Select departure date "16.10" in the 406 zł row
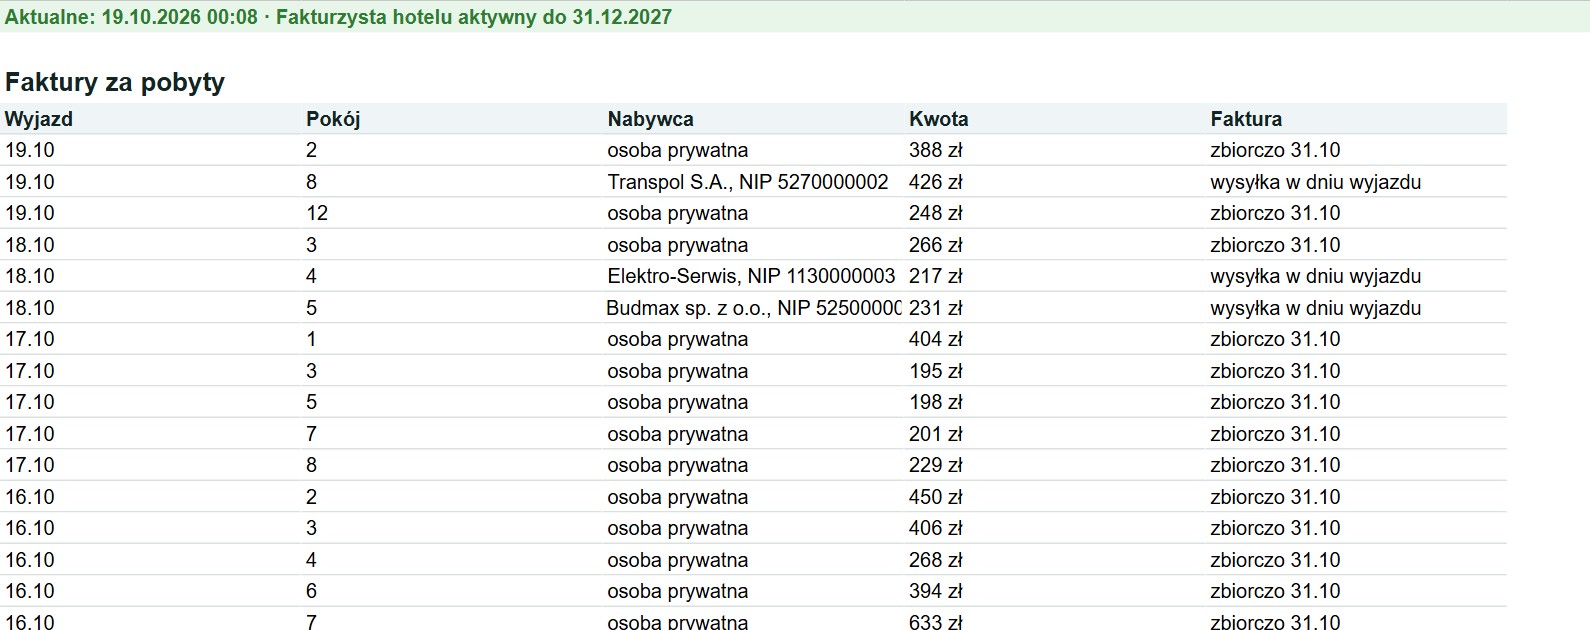This screenshot has height=630, width=1590. pyautogui.click(x=30, y=528)
